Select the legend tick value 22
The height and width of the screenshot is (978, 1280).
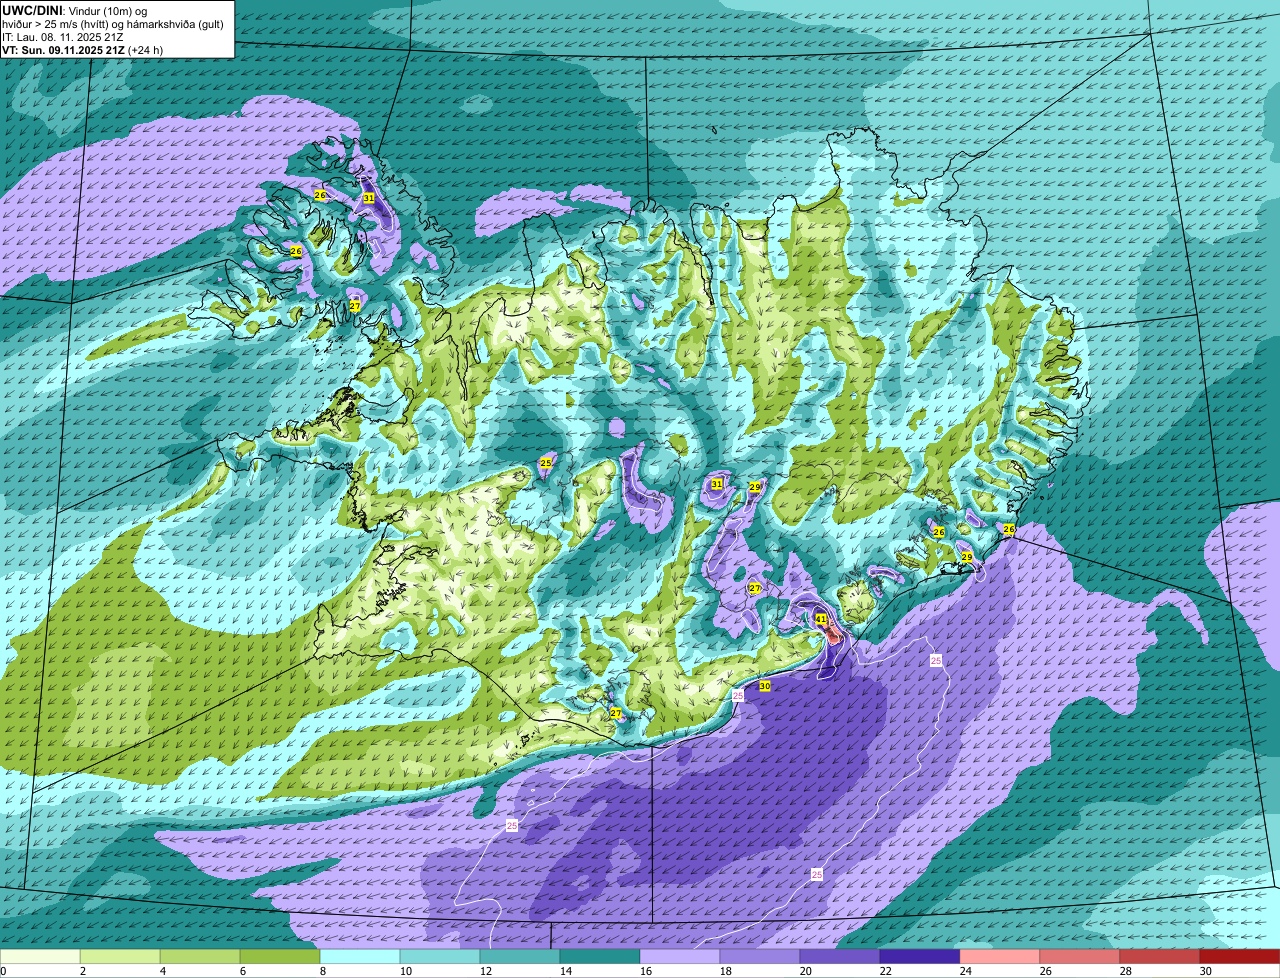pyautogui.click(x=885, y=971)
